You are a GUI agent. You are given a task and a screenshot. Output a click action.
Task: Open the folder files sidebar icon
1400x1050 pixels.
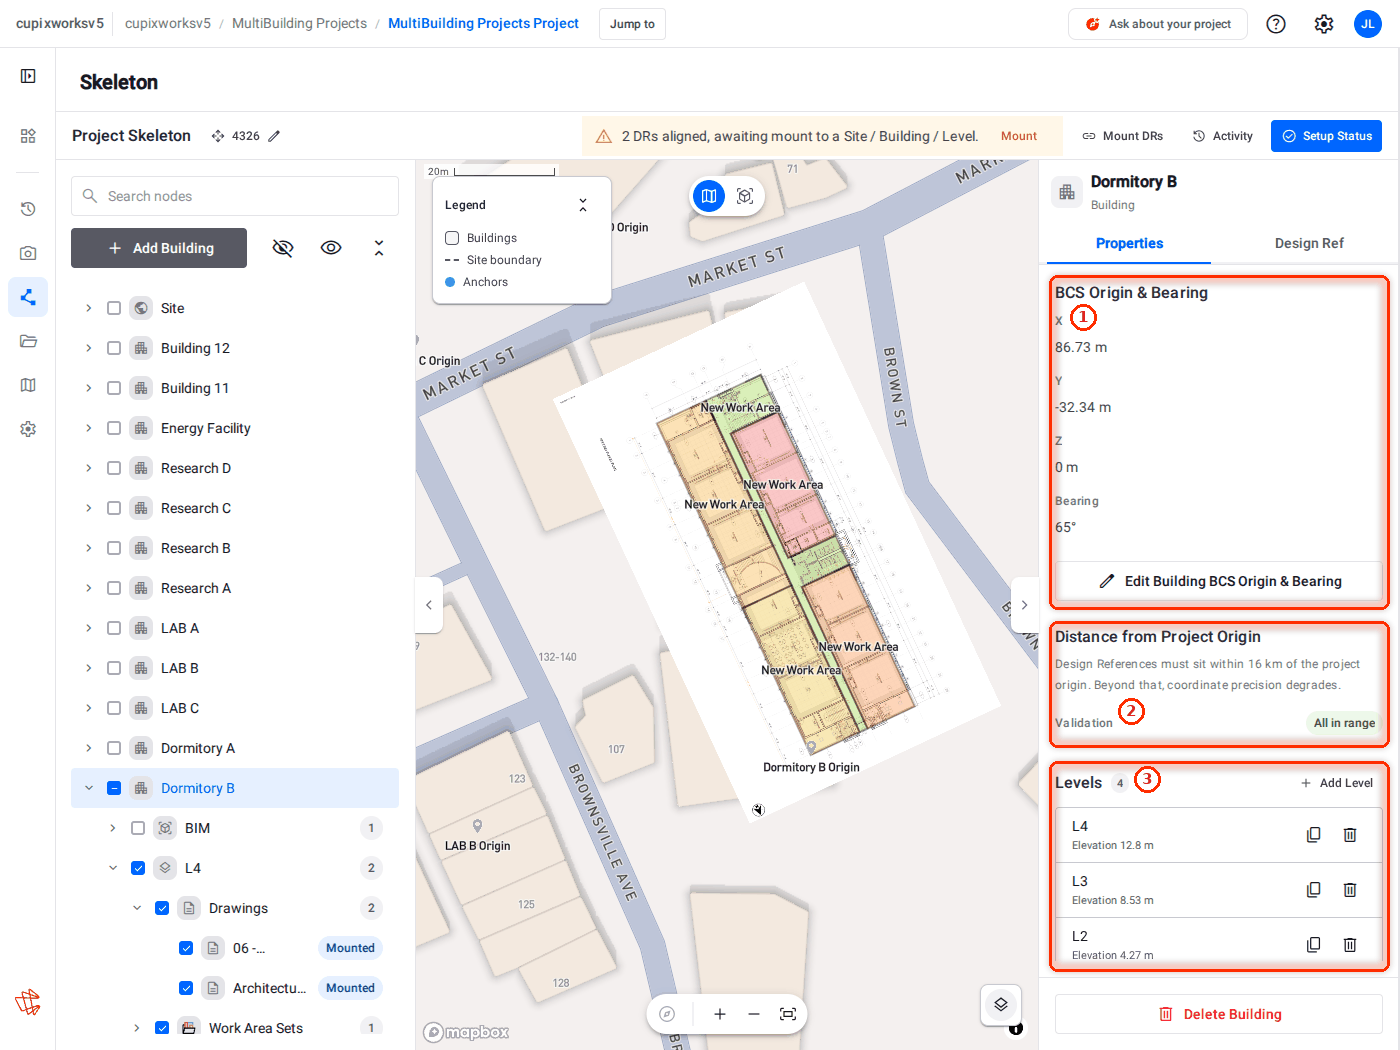point(28,341)
